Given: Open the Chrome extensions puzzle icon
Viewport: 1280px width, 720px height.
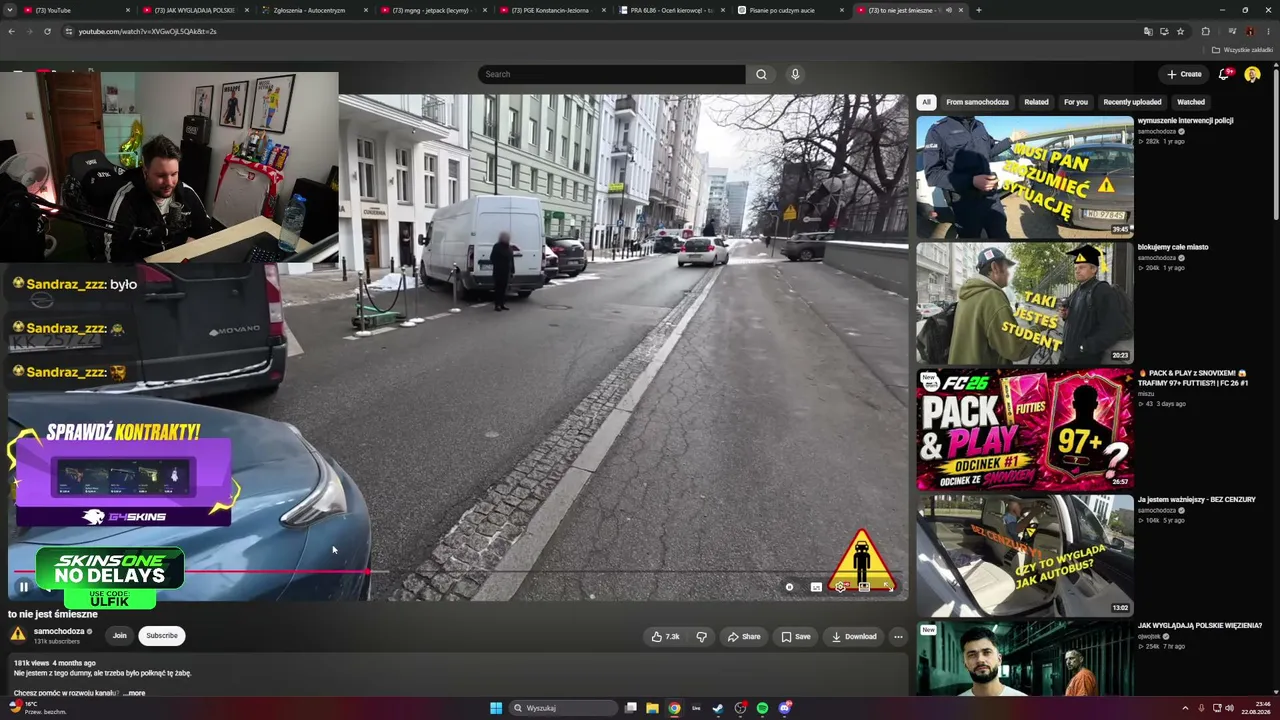Looking at the screenshot, I should (1205, 31).
